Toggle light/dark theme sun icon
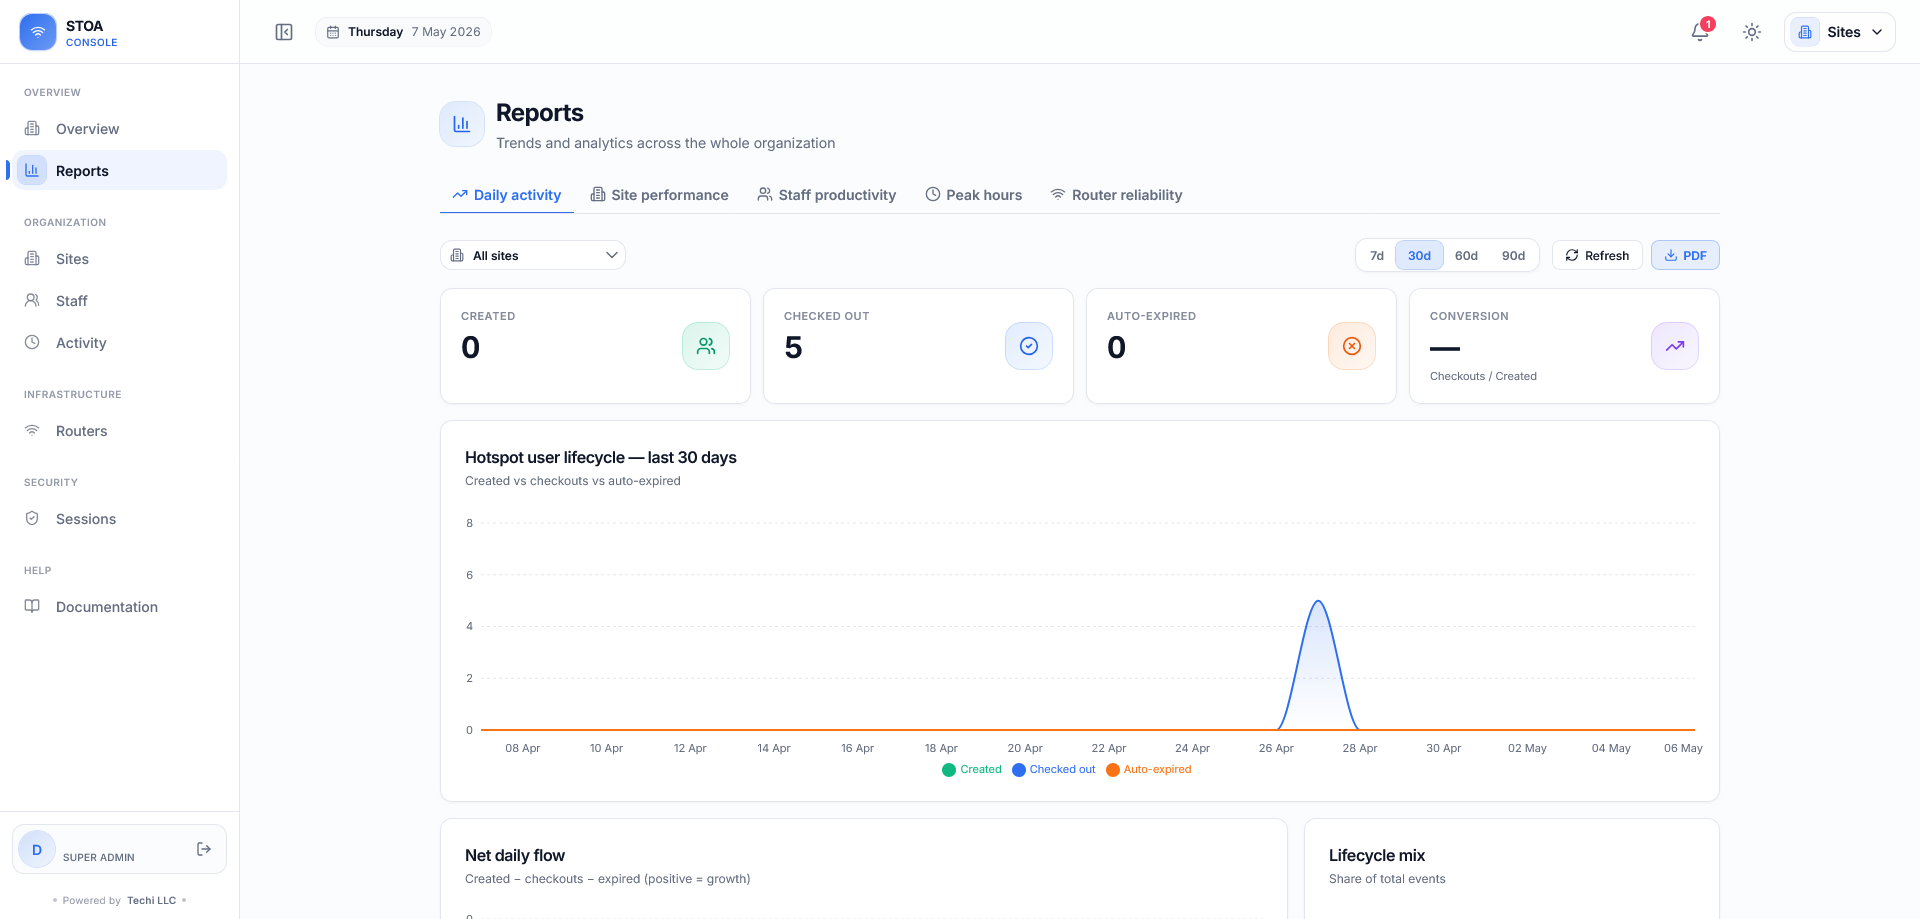The height and width of the screenshot is (919, 1920). pos(1752,32)
